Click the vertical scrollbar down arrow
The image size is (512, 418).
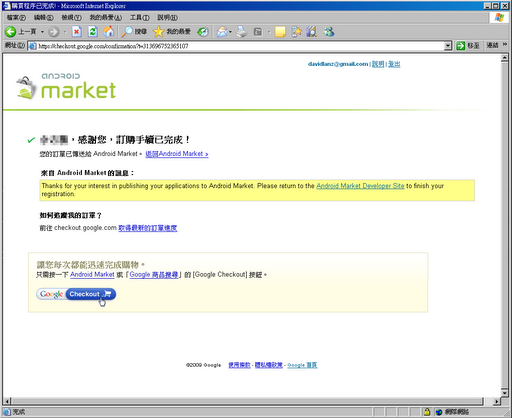click(504, 393)
